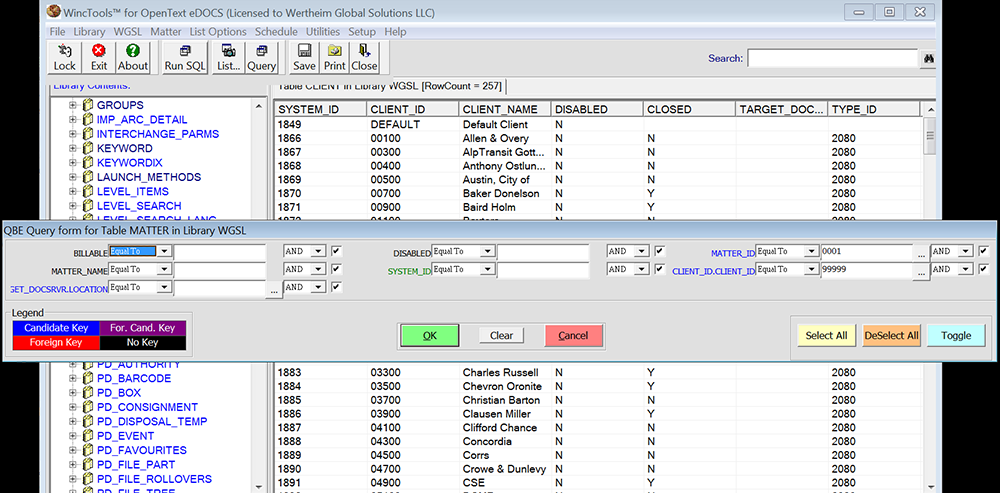This screenshot has width=1000, height=493.
Task: Open the Library menu
Action: click(x=89, y=31)
